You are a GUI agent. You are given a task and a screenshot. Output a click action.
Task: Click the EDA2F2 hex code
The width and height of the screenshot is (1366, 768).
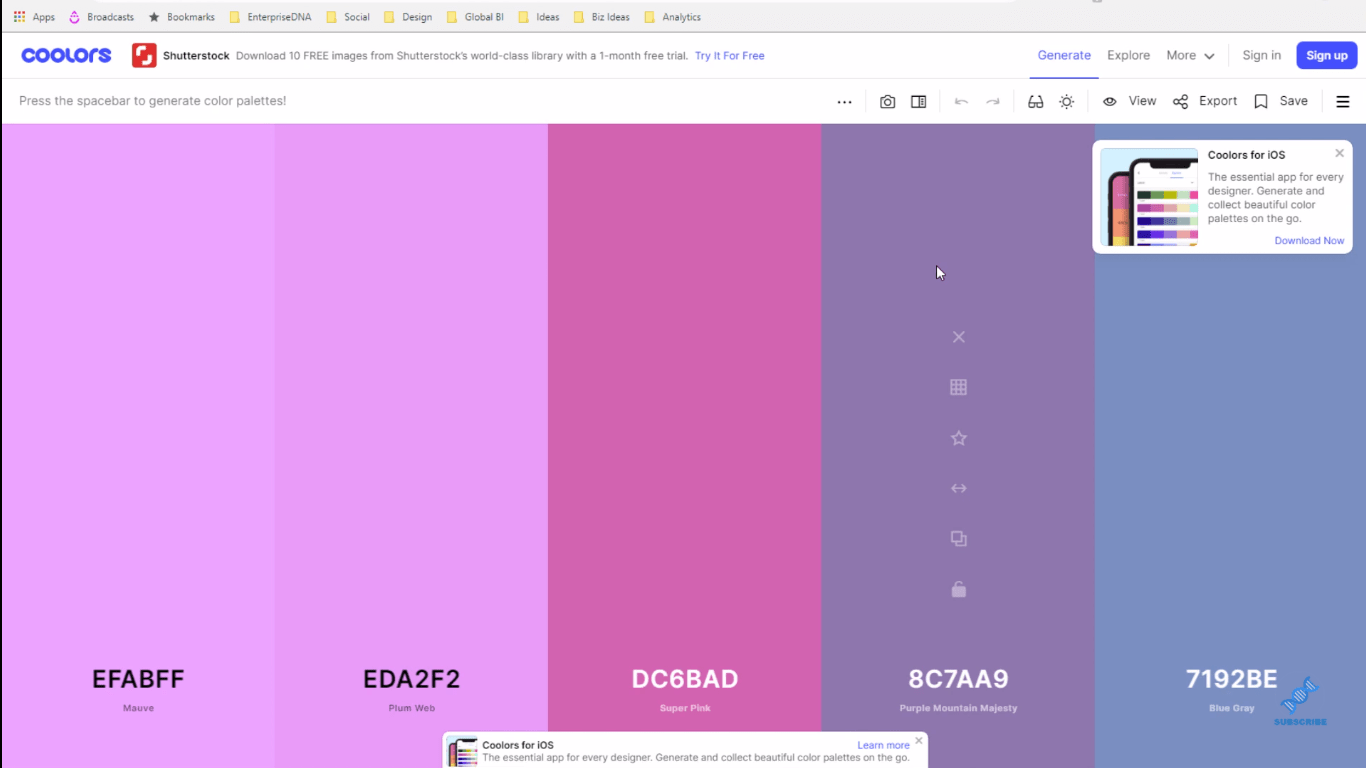[x=411, y=679]
